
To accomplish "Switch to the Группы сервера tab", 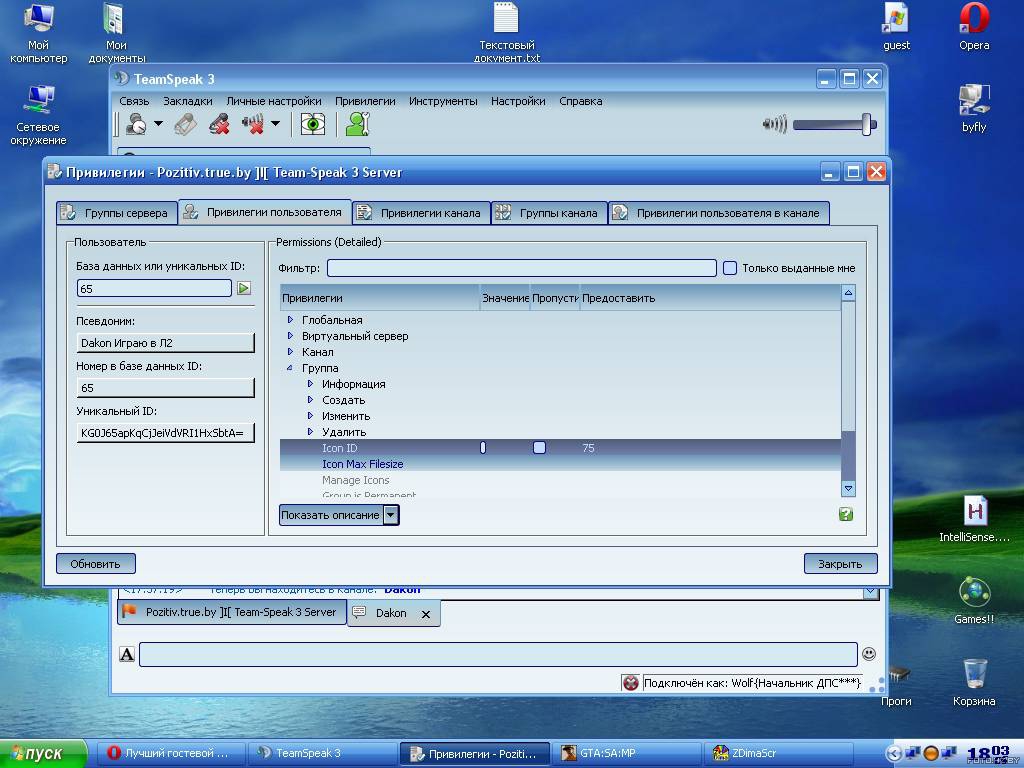I will coord(117,213).
